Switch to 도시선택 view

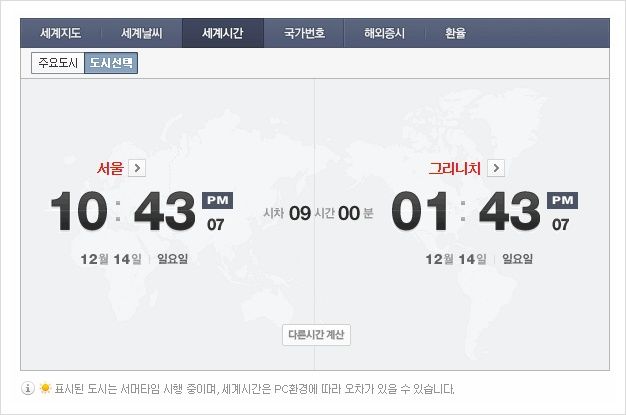coord(111,63)
